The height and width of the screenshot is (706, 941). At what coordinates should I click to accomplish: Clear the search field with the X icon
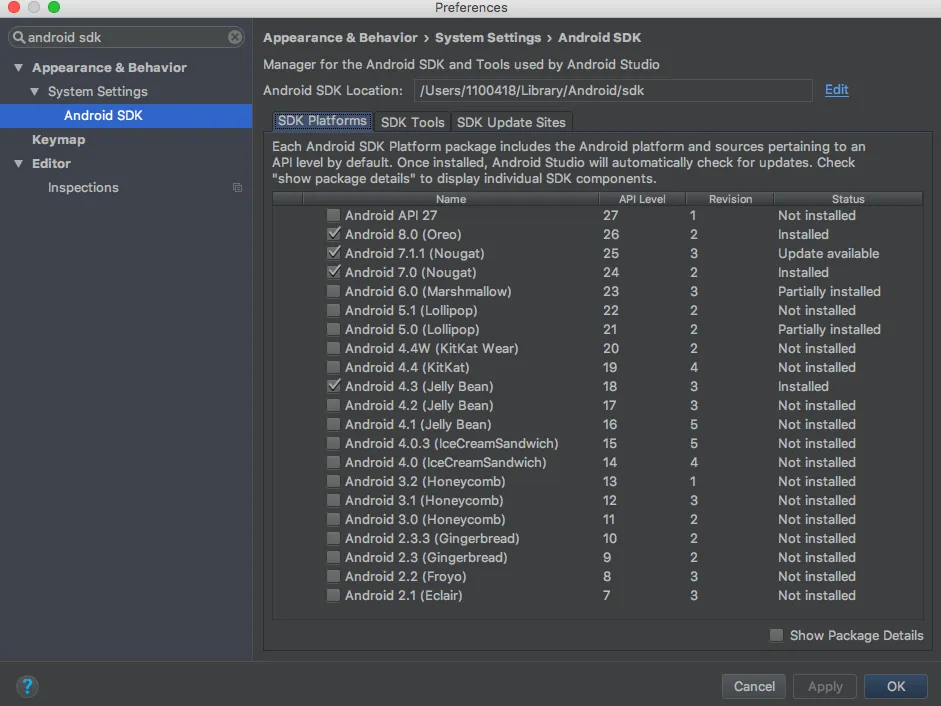pyautogui.click(x=235, y=37)
